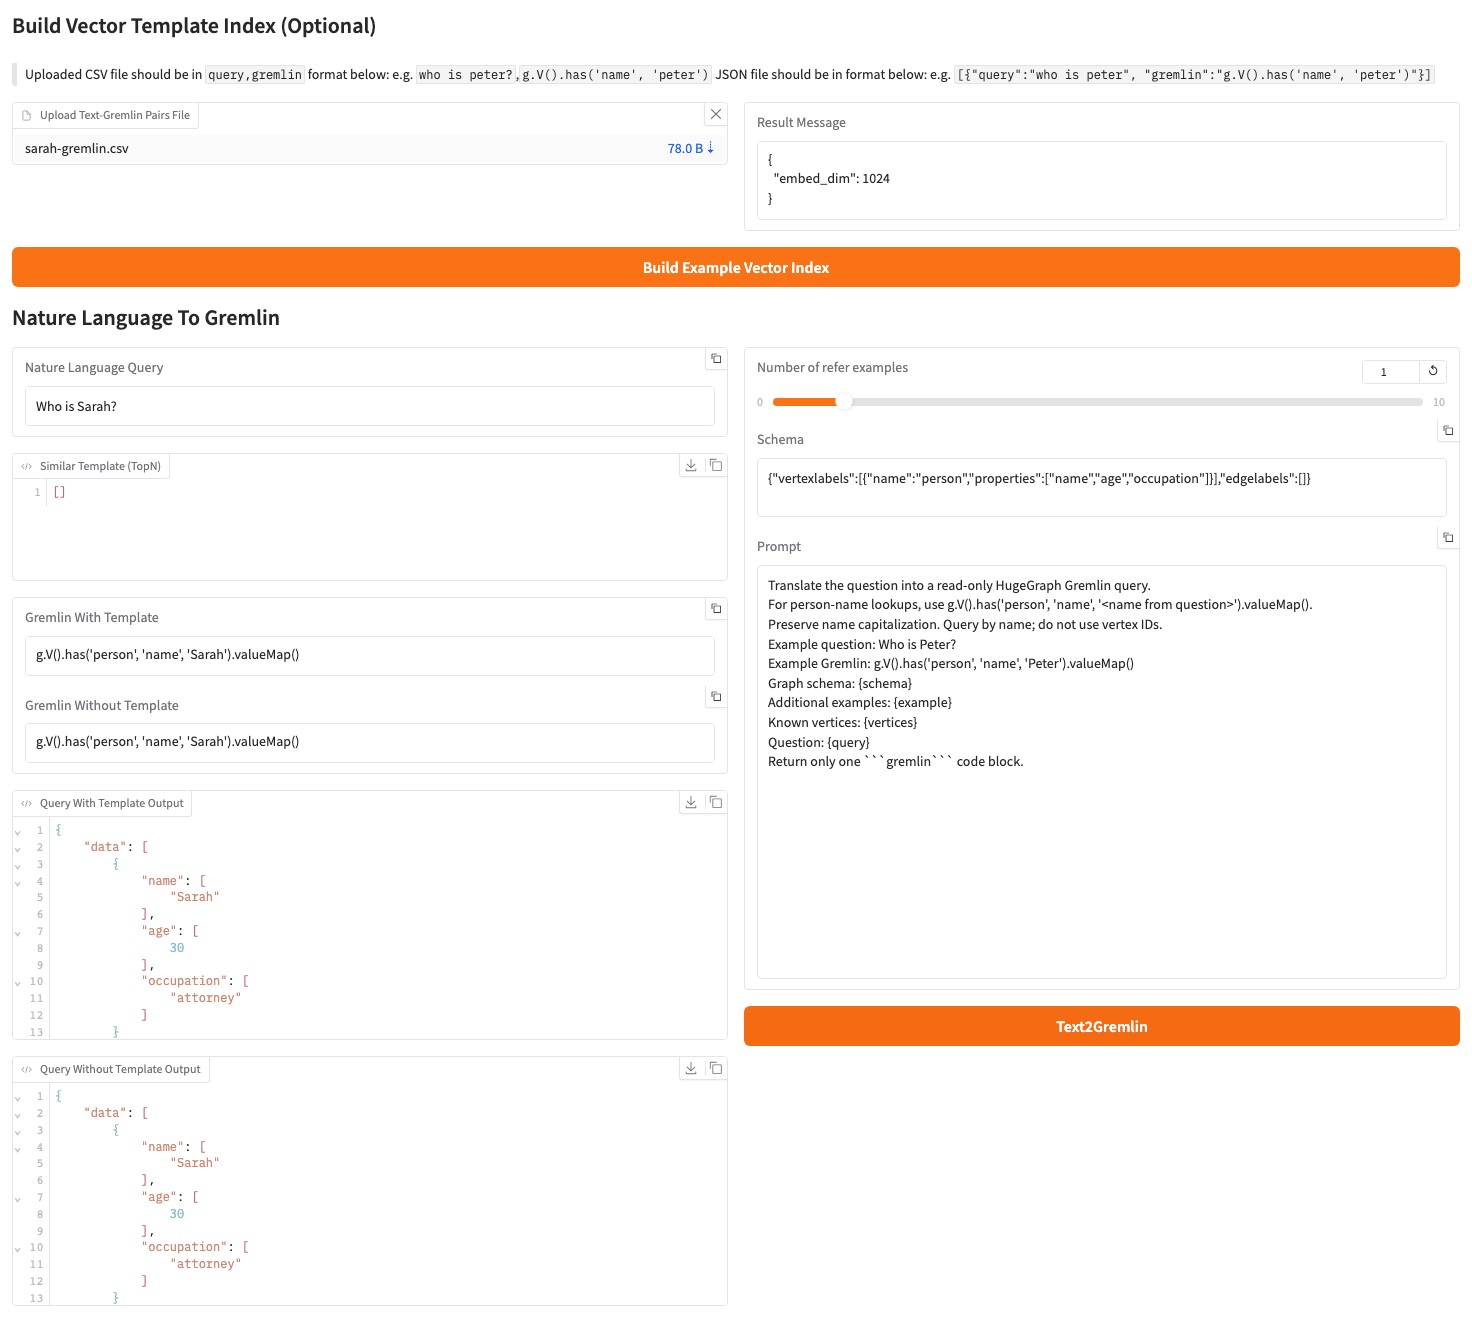Screen dimensions: 1472x1317
Task: Click the Query With Template Output label
Action: point(102,803)
